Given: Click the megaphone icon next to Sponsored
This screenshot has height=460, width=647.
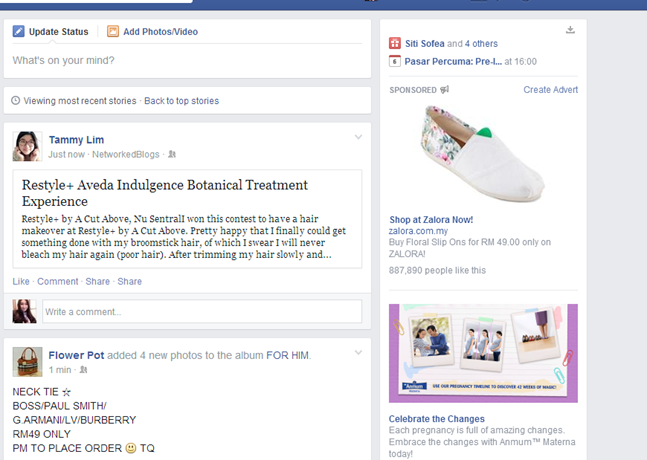Looking at the screenshot, I should click(444, 90).
